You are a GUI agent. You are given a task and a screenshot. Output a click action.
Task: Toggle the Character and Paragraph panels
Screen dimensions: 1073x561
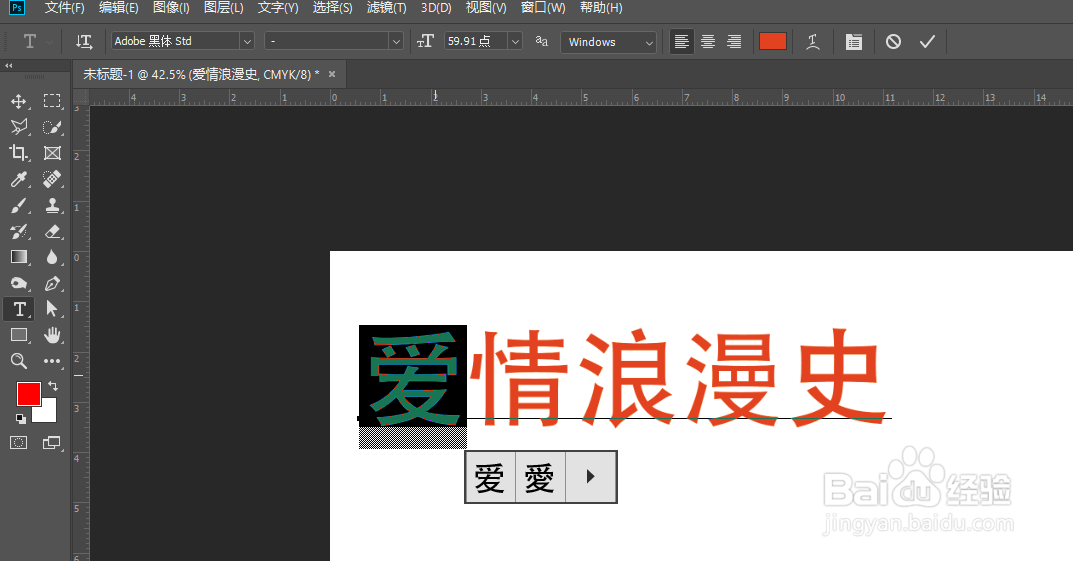(x=853, y=42)
